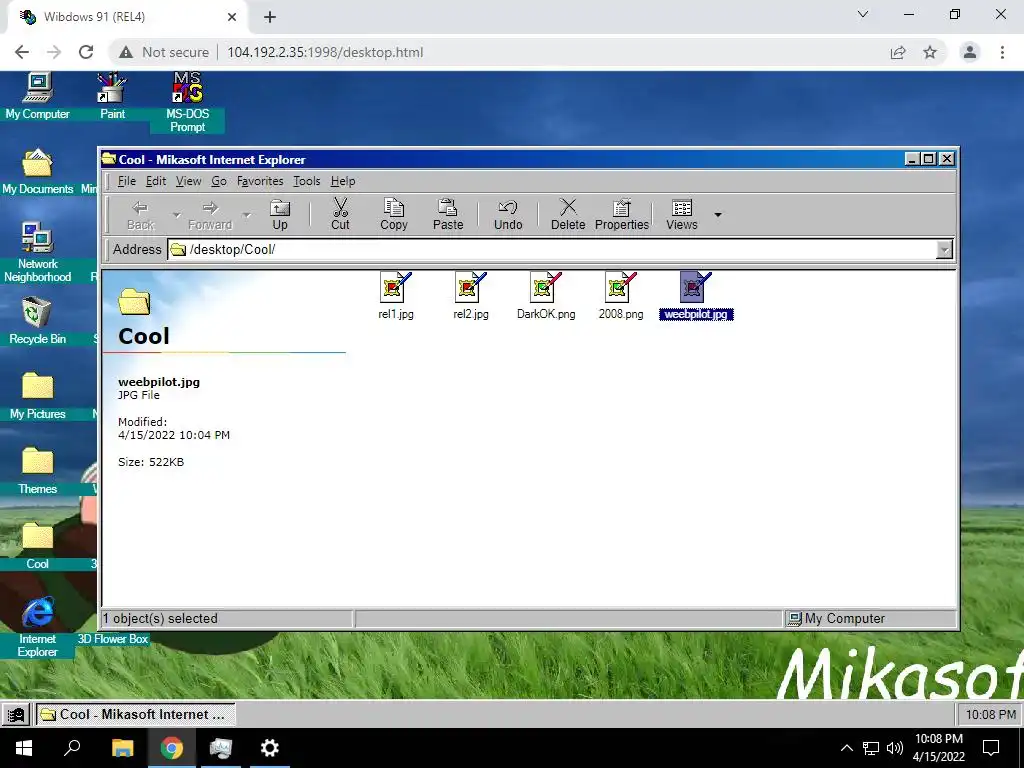
Task: Select the rel2.jpg file icon
Action: (x=471, y=296)
